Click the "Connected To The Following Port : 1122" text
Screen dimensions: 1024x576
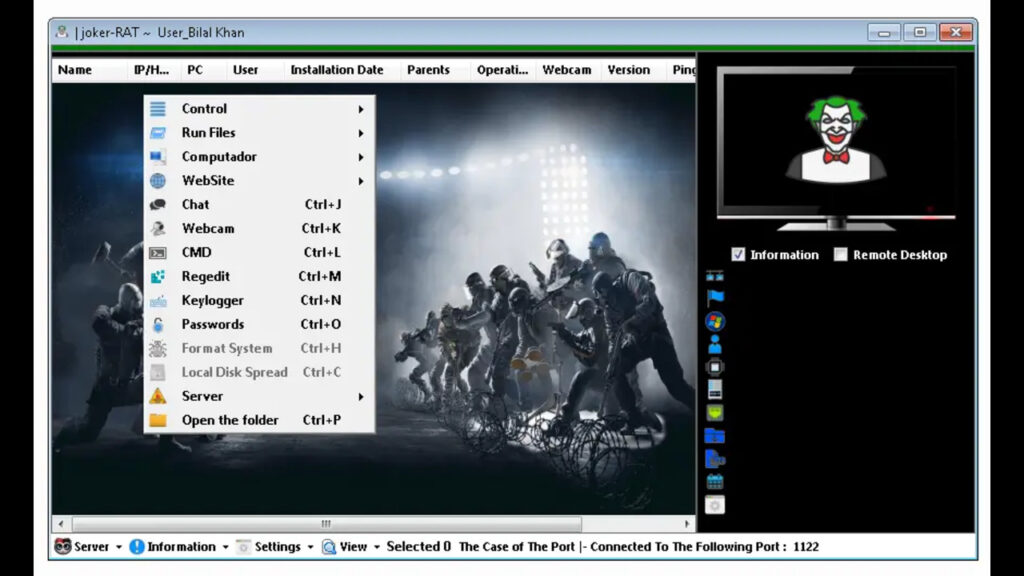pyautogui.click(x=705, y=547)
